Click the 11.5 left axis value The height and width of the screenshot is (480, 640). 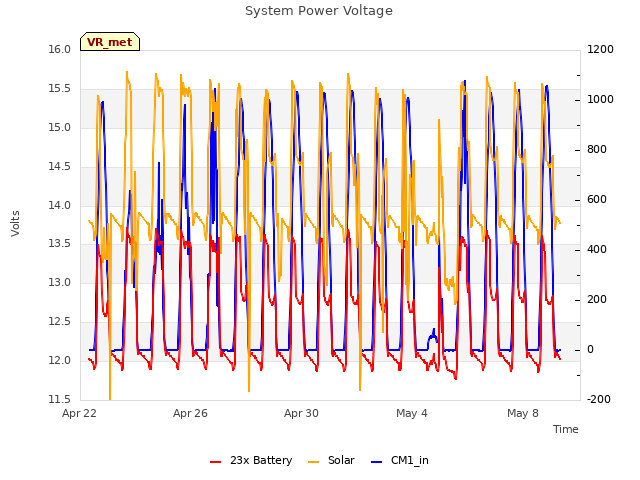pos(60,399)
